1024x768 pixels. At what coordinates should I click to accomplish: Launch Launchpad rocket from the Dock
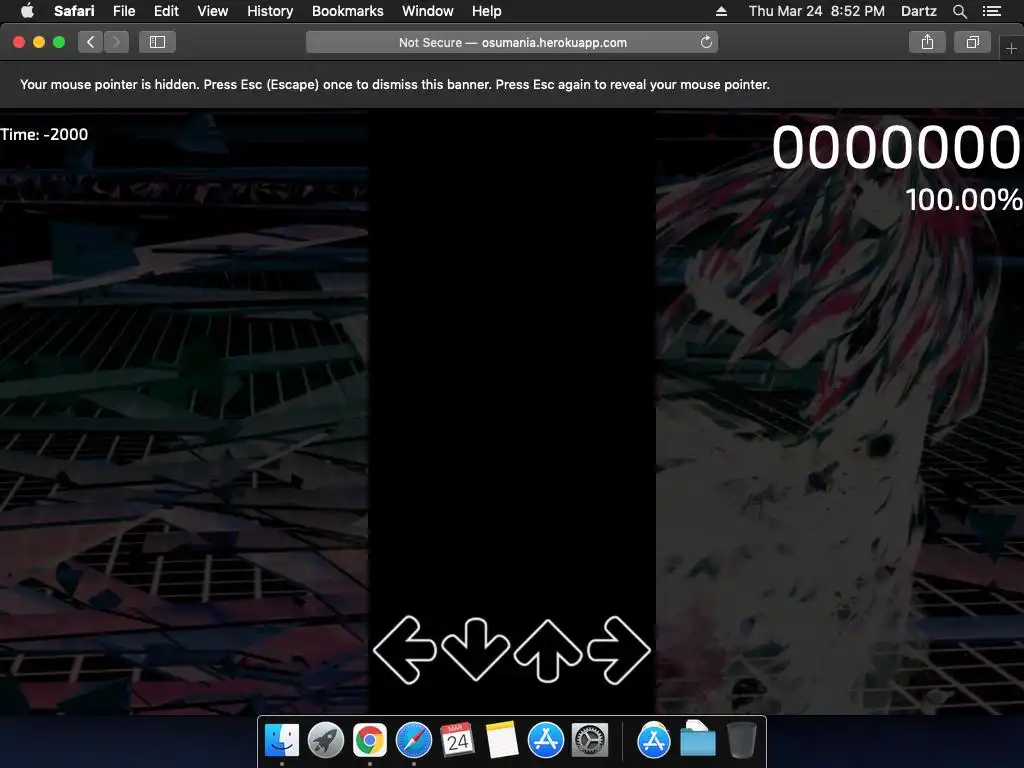(326, 740)
